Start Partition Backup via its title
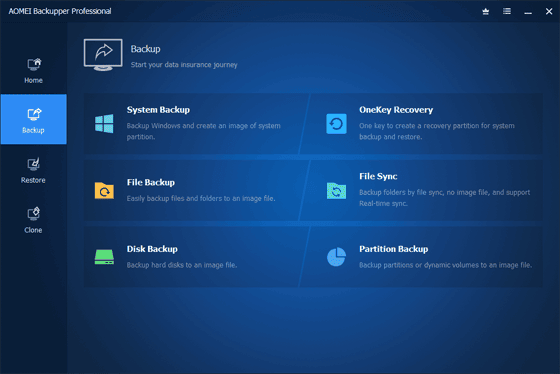Screen dimensions: 560x374 coord(394,249)
